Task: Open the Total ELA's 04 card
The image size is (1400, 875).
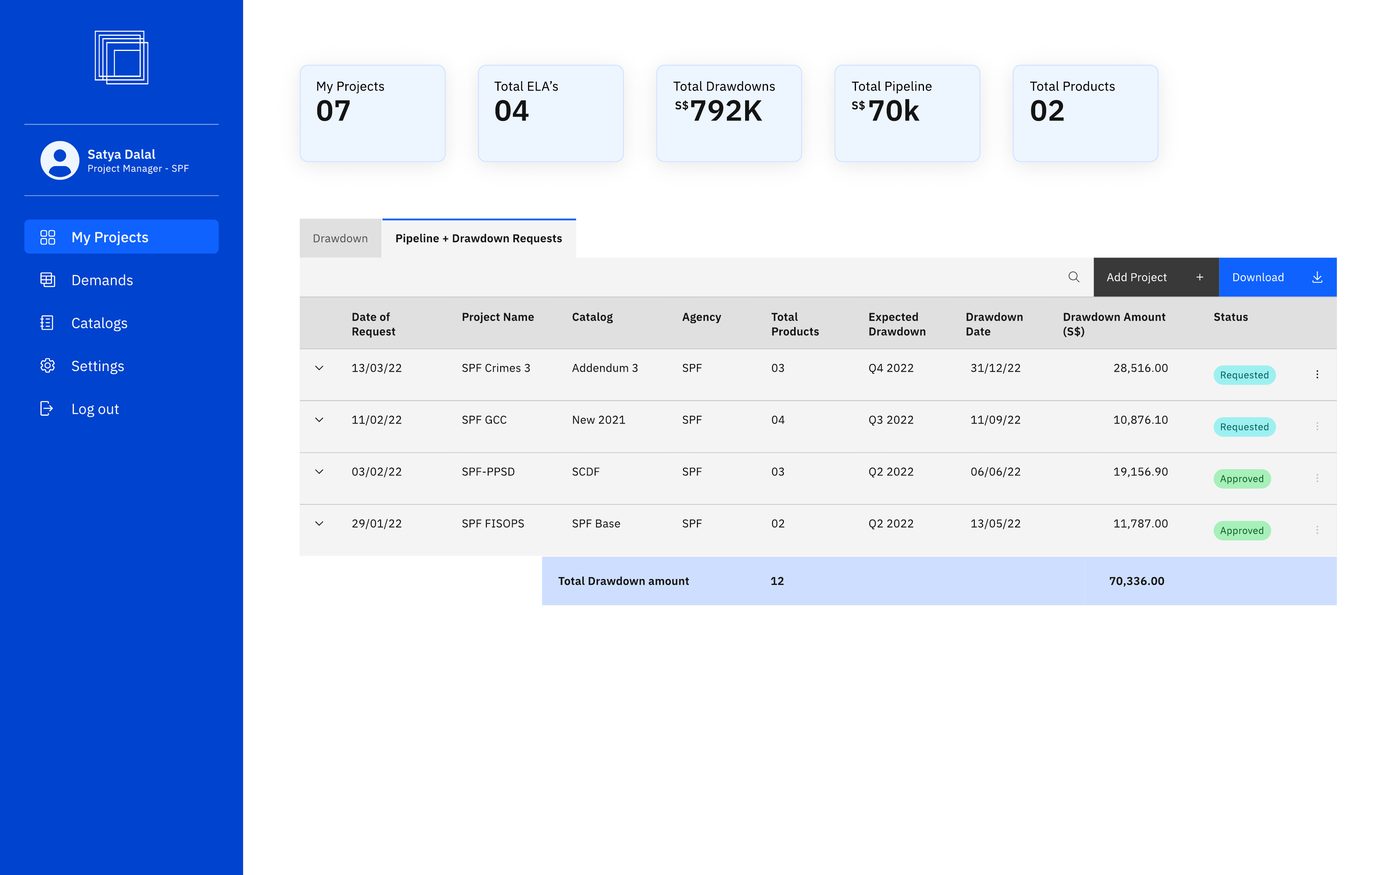Action: 551,113
